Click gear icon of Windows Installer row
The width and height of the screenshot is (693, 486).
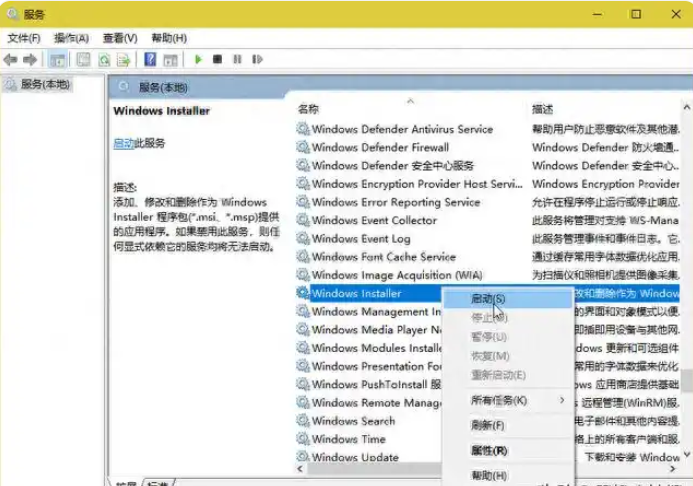[x=303, y=293]
